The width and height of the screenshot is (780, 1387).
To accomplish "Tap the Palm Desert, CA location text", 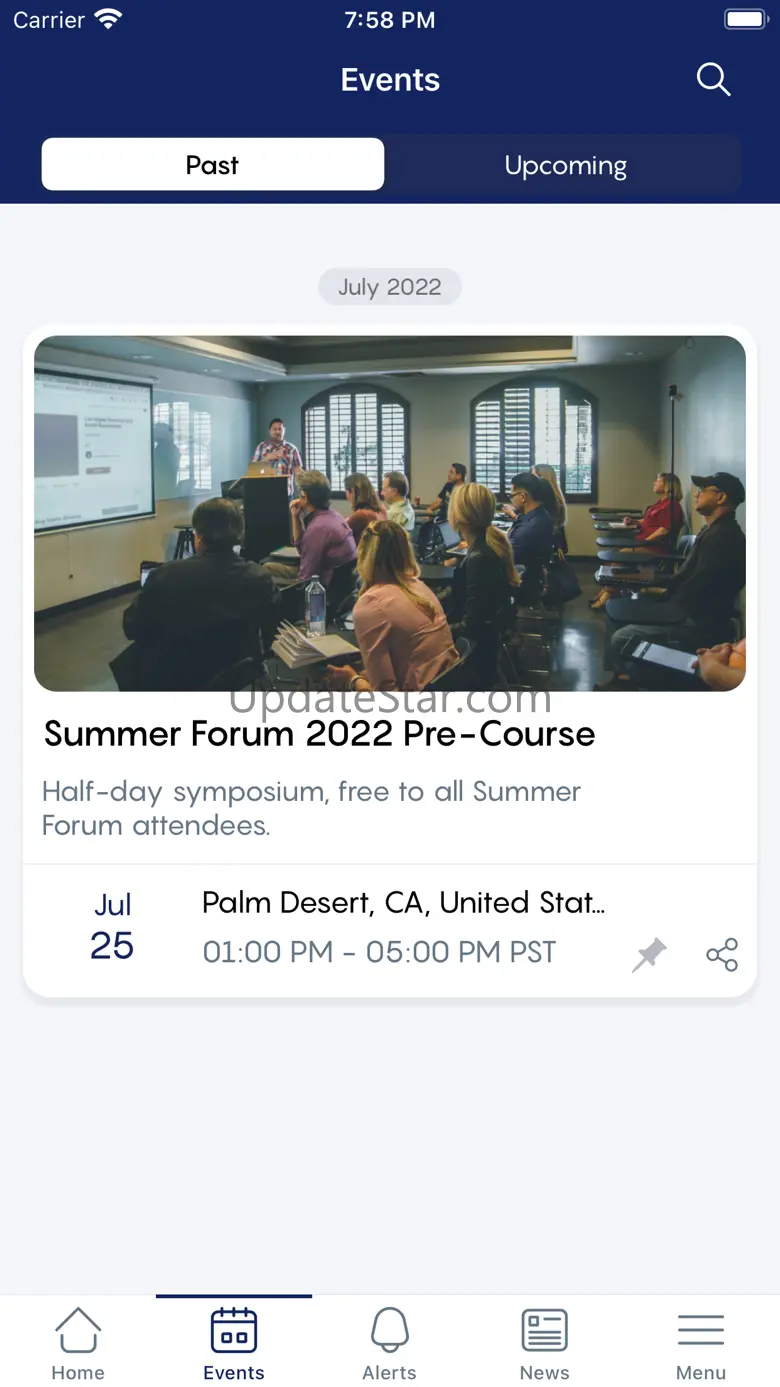I will pyautogui.click(x=403, y=903).
